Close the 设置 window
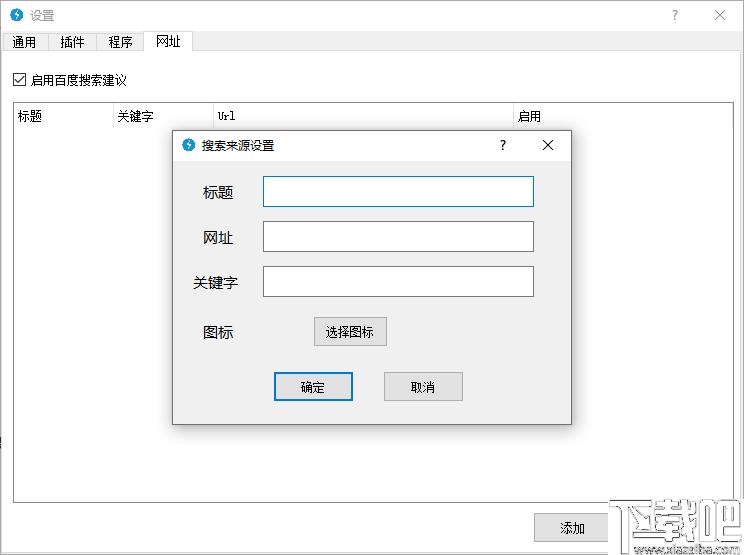Image resolution: width=744 pixels, height=555 pixels. click(720, 15)
